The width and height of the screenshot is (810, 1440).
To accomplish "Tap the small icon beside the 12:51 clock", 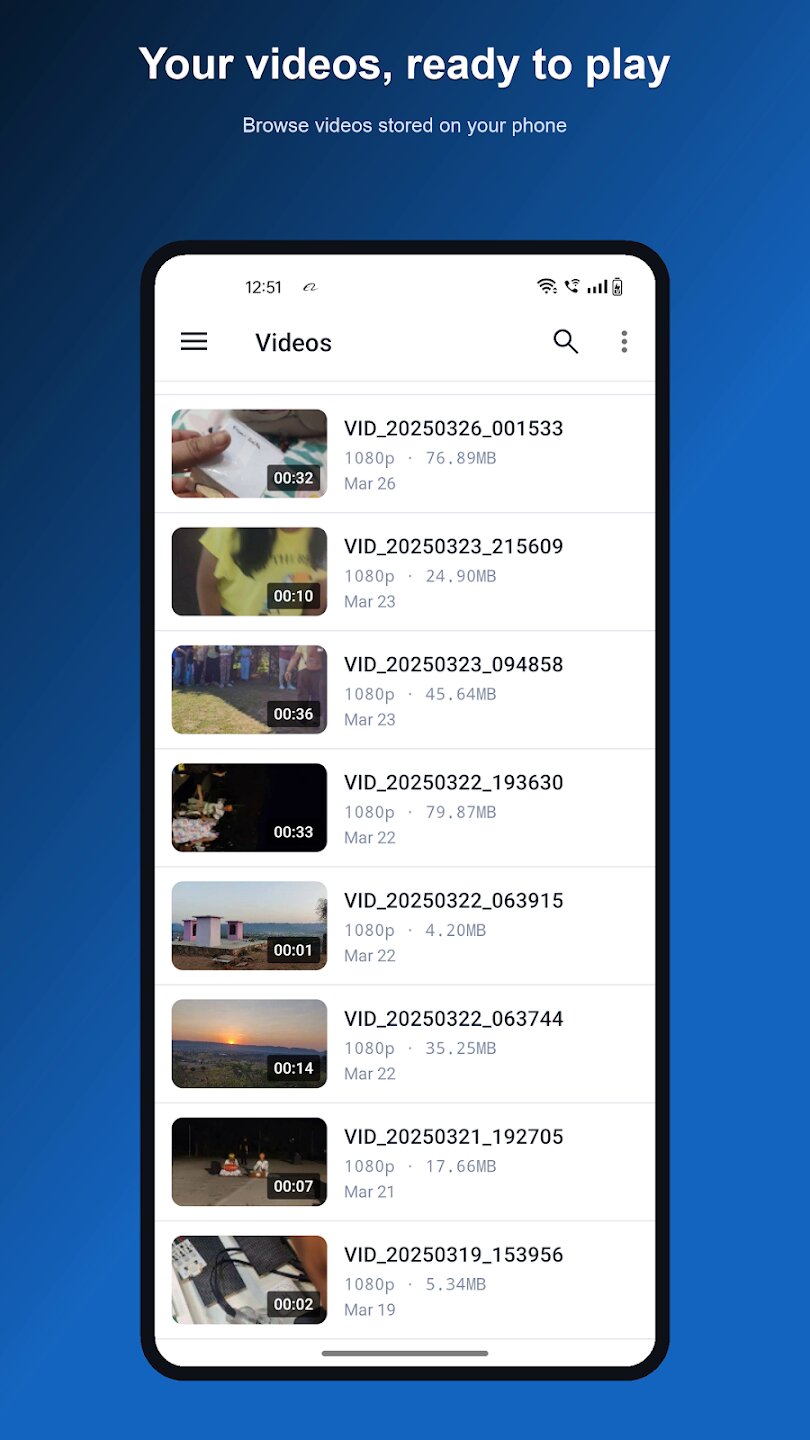I will point(310,288).
